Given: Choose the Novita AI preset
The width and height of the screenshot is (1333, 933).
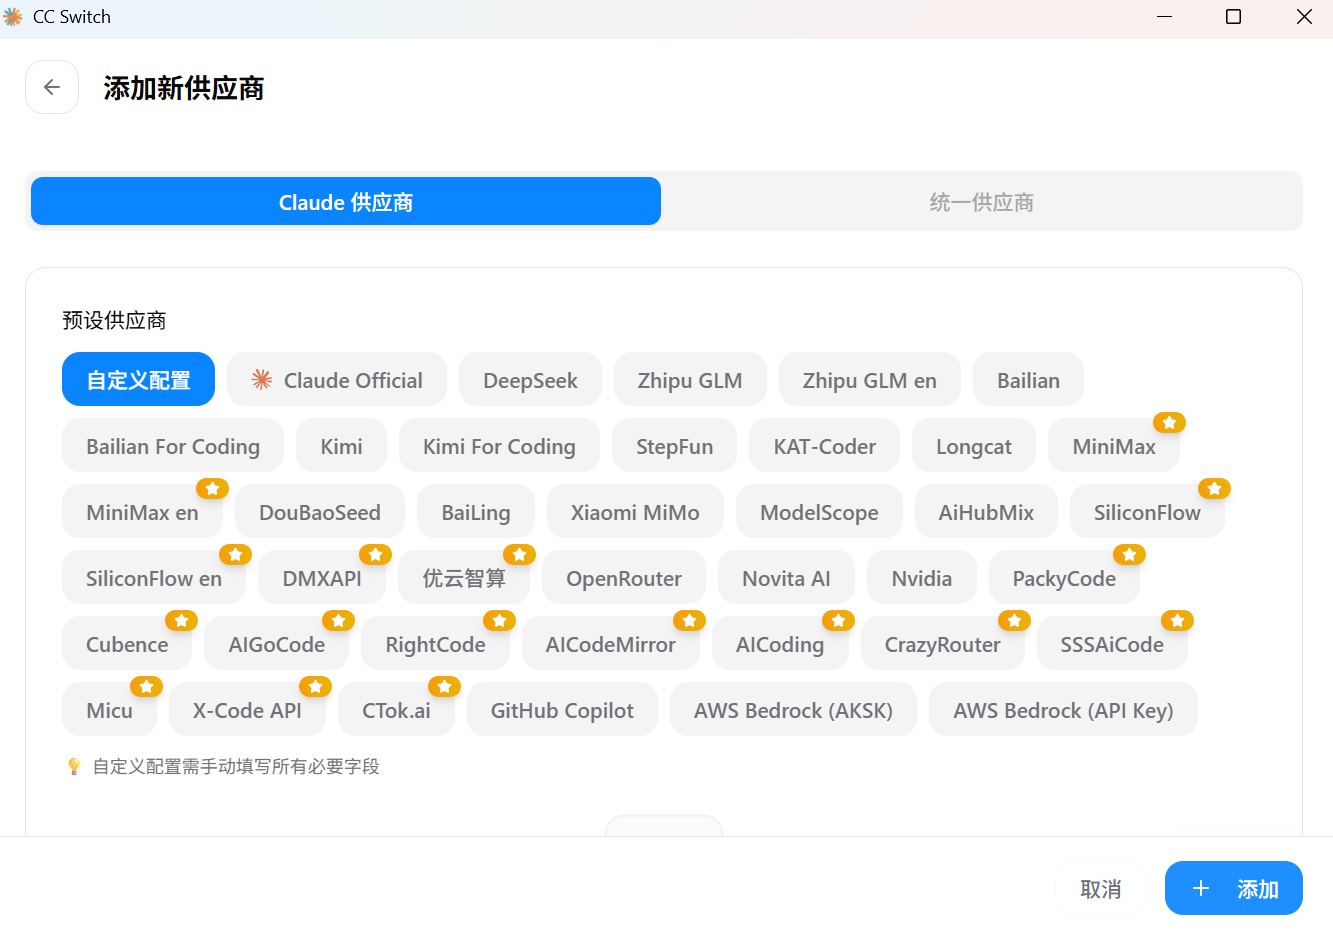Looking at the screenshot, I should click(786, 577).
